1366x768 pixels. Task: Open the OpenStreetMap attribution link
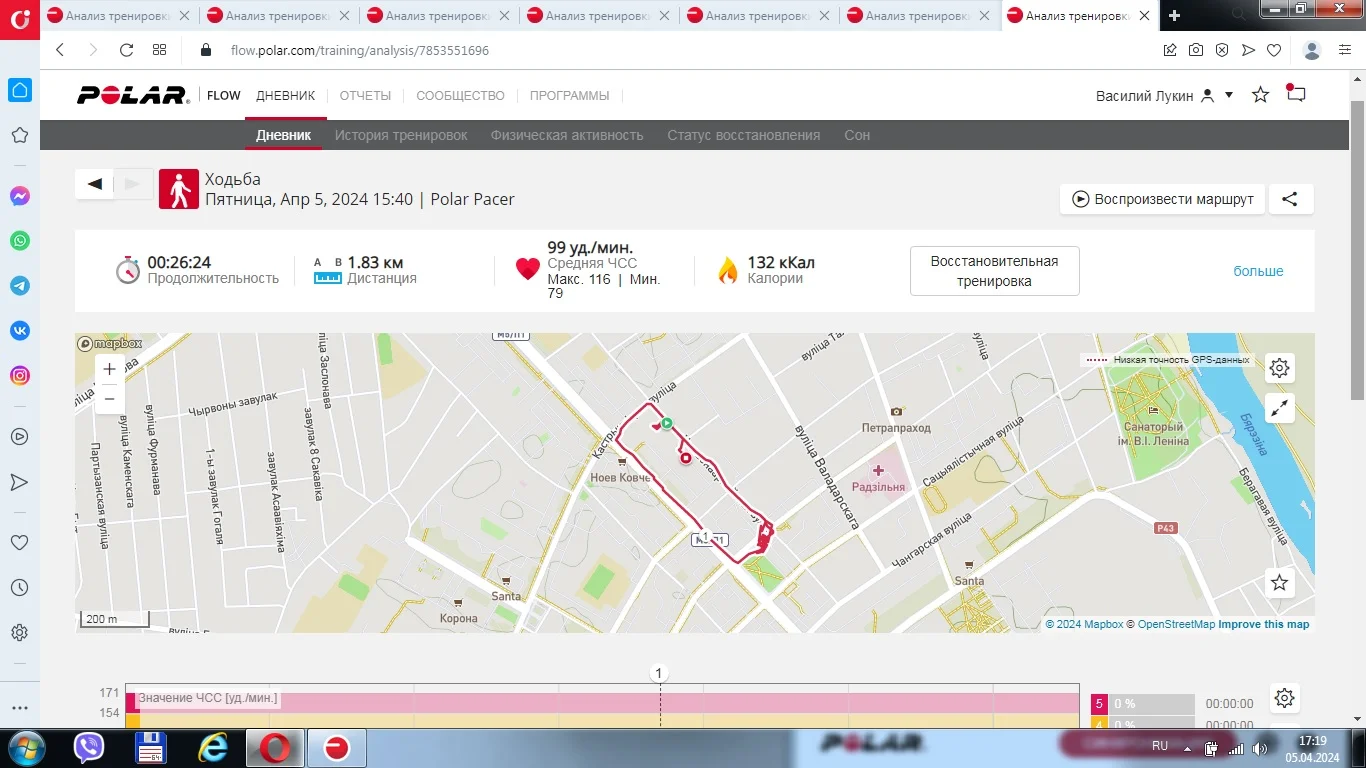[x=1176, y=624]
